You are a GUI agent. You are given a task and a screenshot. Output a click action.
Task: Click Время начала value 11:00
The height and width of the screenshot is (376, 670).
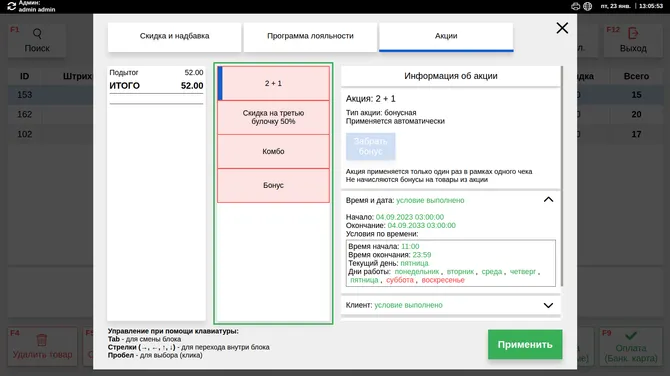410,247
